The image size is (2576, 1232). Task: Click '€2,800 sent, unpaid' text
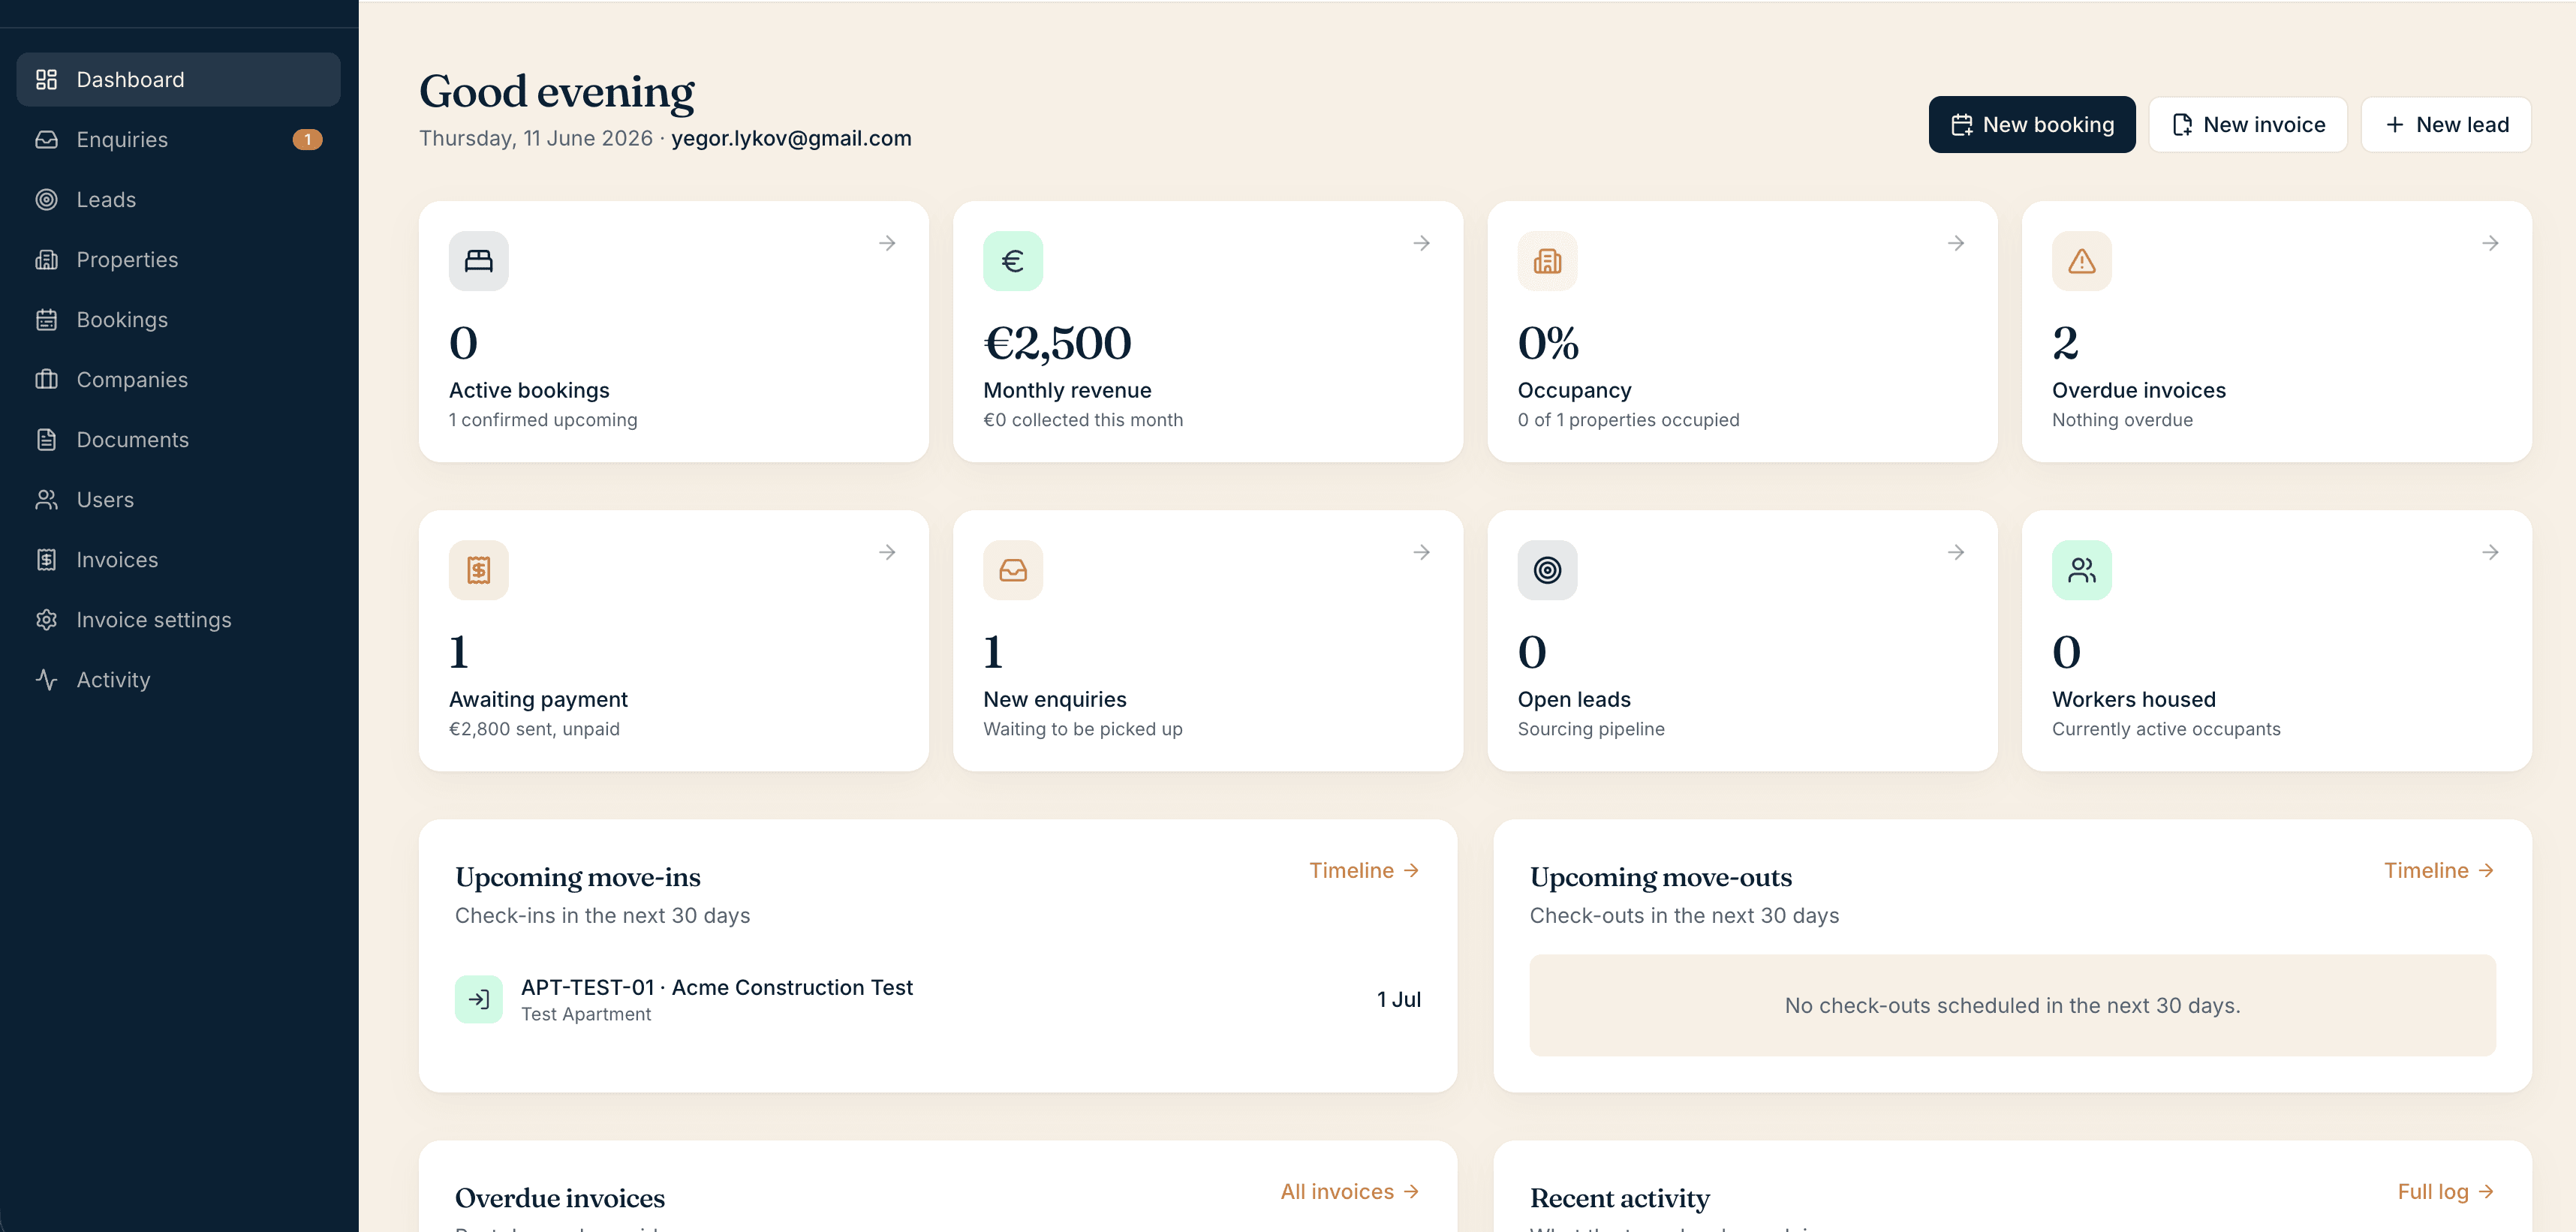tap(534, 729)
